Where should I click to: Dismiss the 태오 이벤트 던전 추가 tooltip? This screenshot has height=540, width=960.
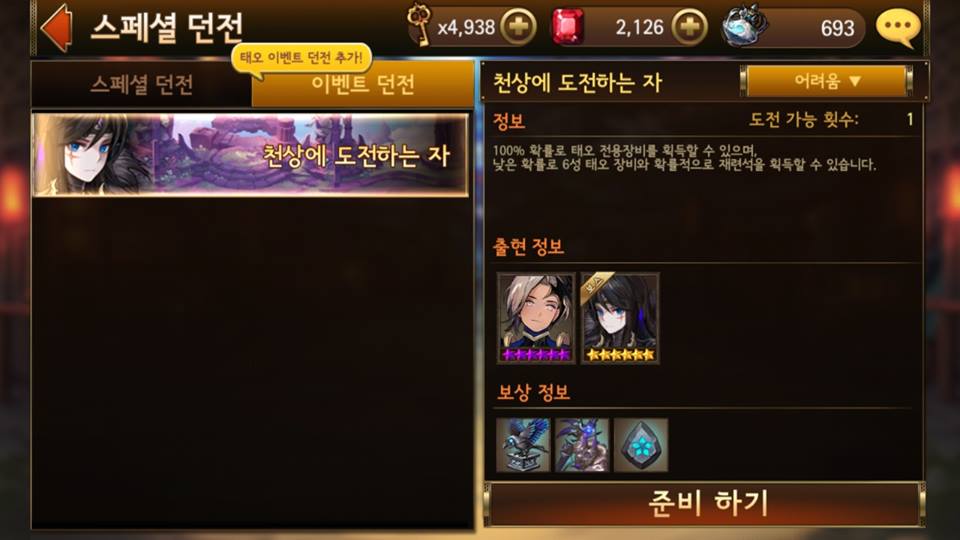pyautogui.click(x=301, y=59)
